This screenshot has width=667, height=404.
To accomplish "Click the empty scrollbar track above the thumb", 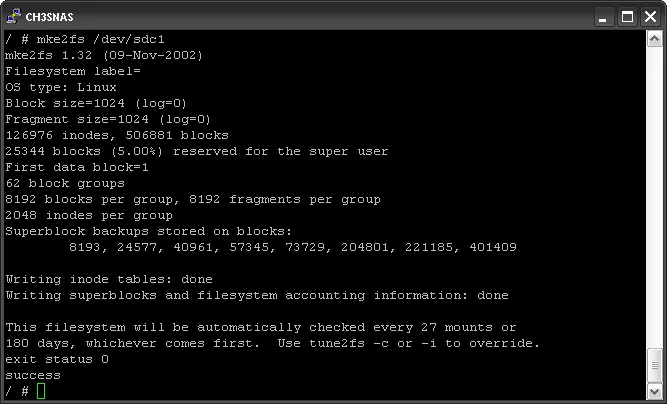I will click(x=654, y=198).
